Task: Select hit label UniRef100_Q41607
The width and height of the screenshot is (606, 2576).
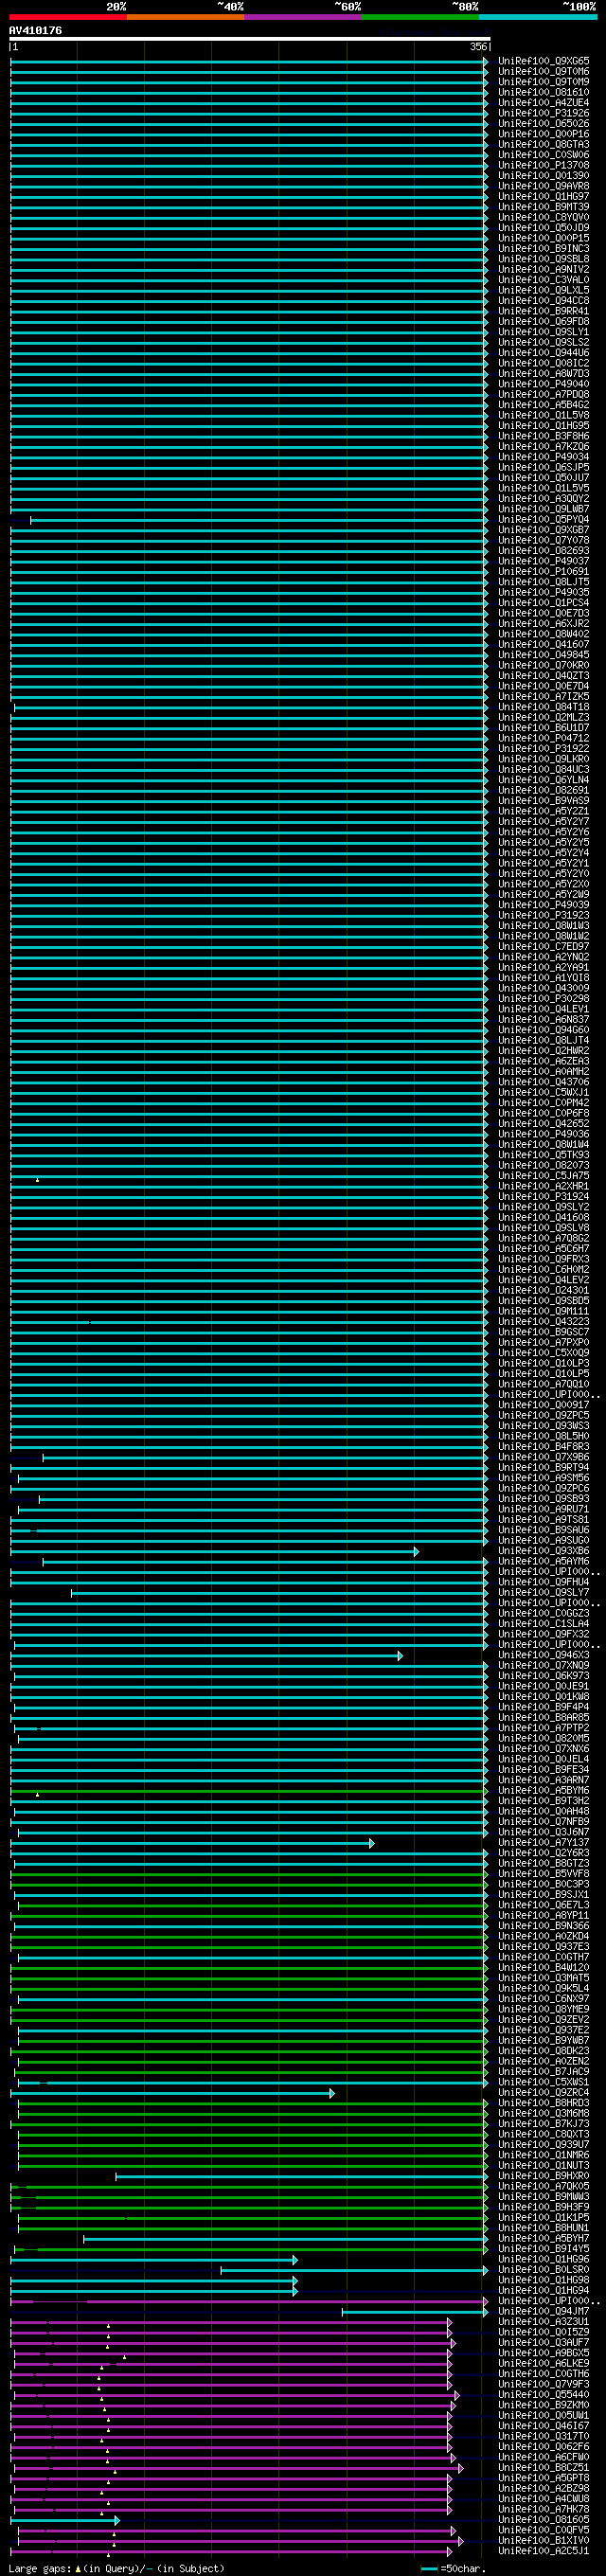Action: pyautogui.click(x=544, y=644)
